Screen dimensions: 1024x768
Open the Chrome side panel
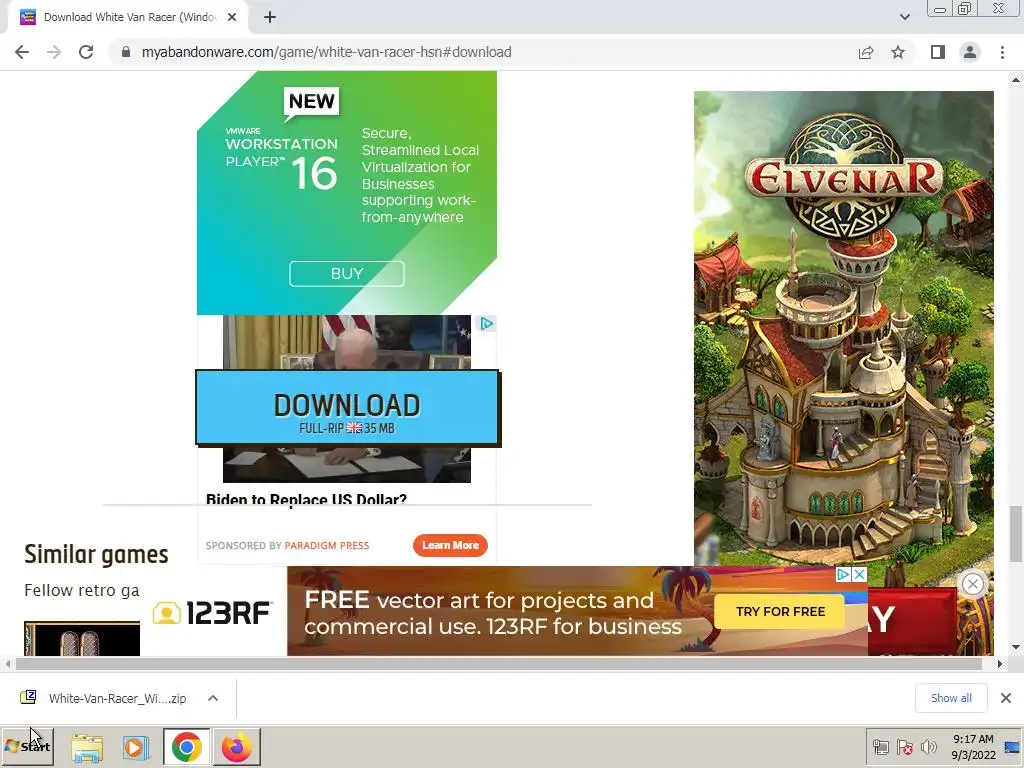tap(938, 52)
